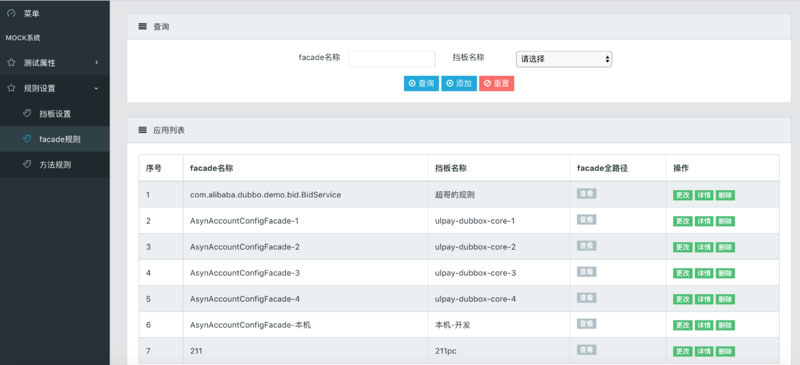Click 删除 for AsynAccountConfigFacade-2 row
Image resolution: width=800 pixels, height=365 pixels.
pos(725,248)
